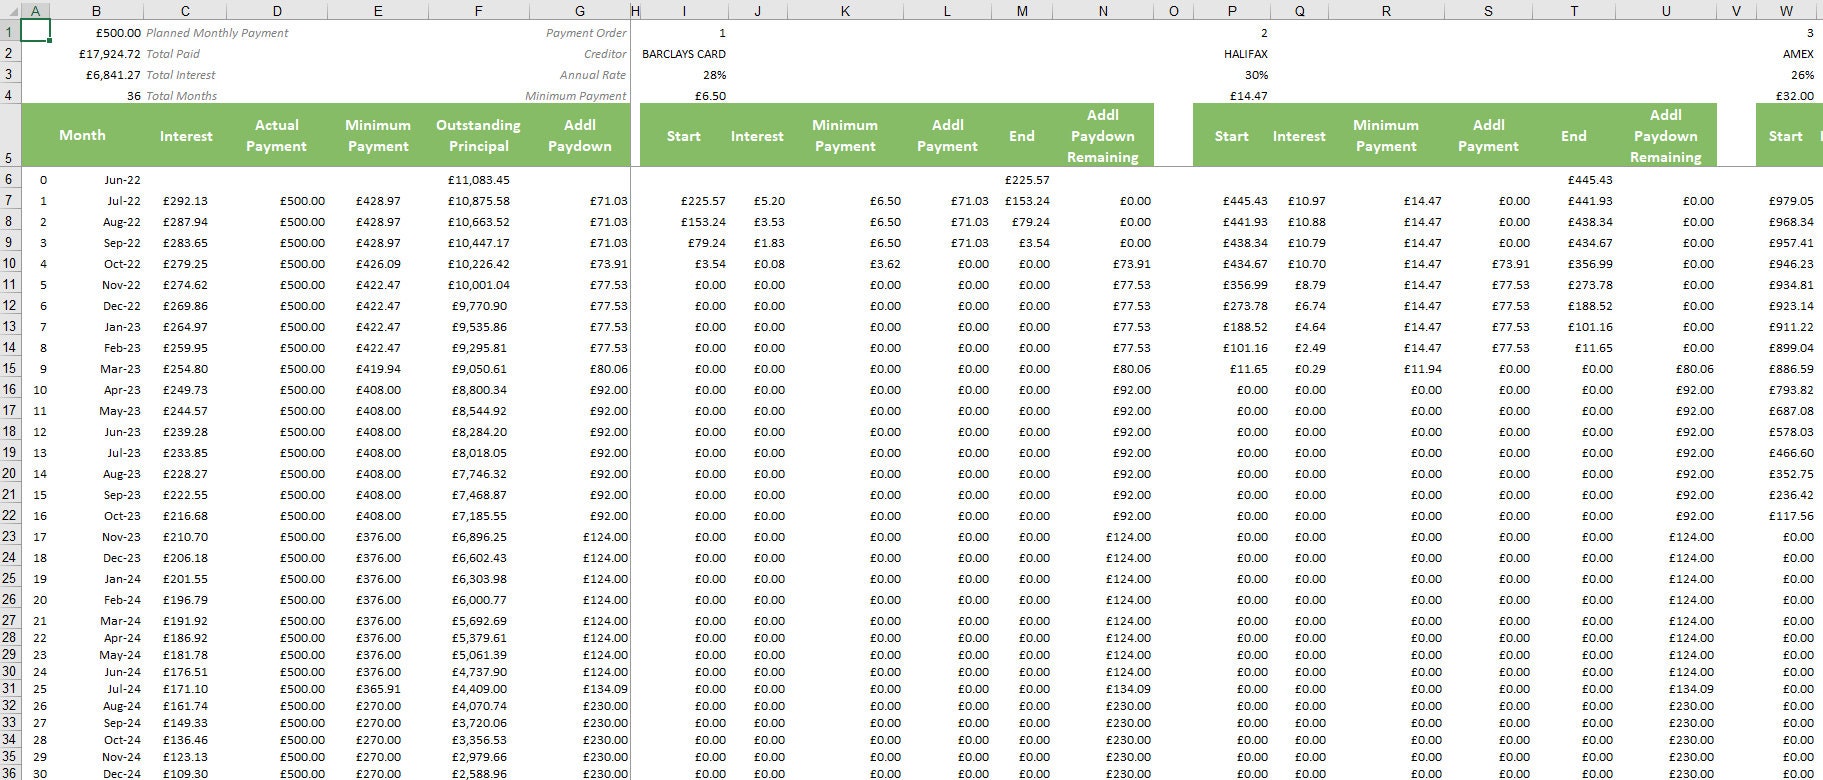Select column D header

coord(277,11)
